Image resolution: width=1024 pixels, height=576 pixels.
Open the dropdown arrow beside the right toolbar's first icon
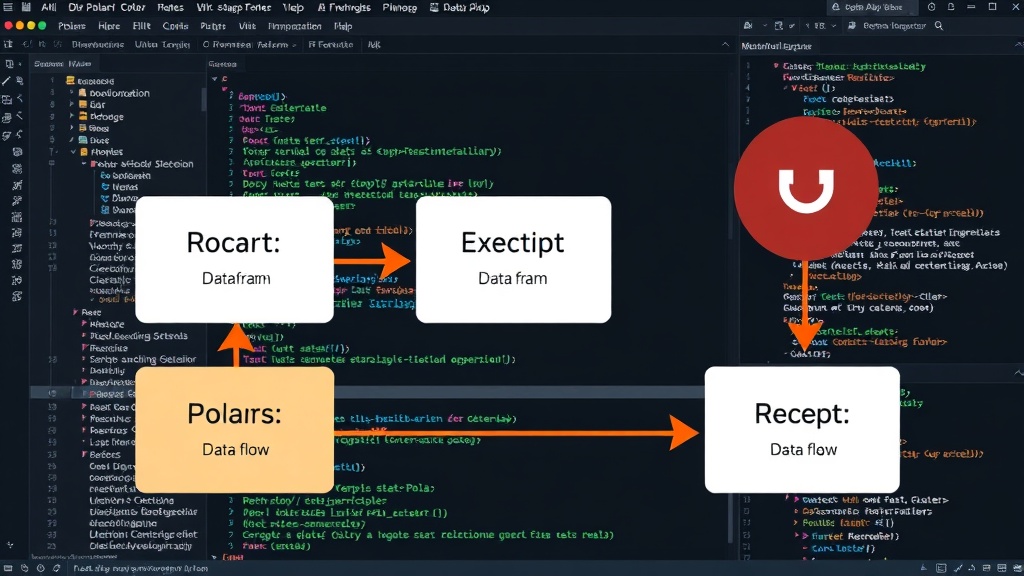764,25
